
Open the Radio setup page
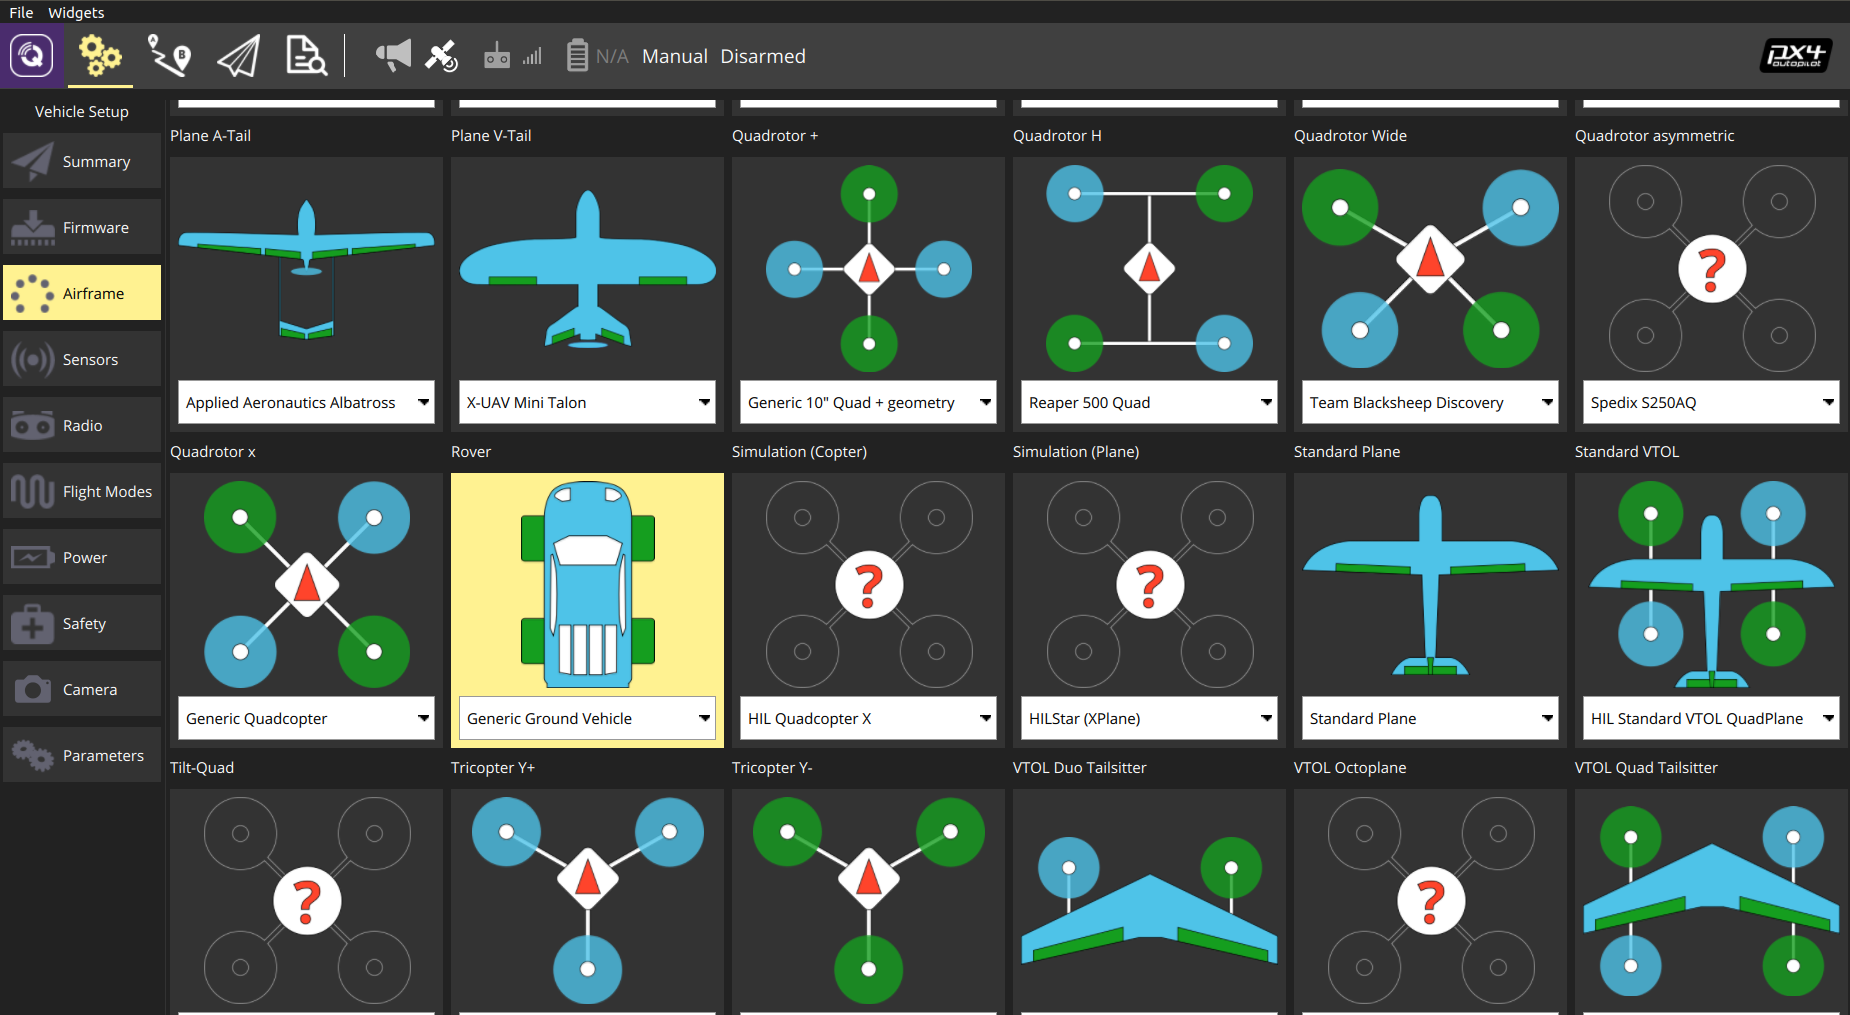point(82,425)
